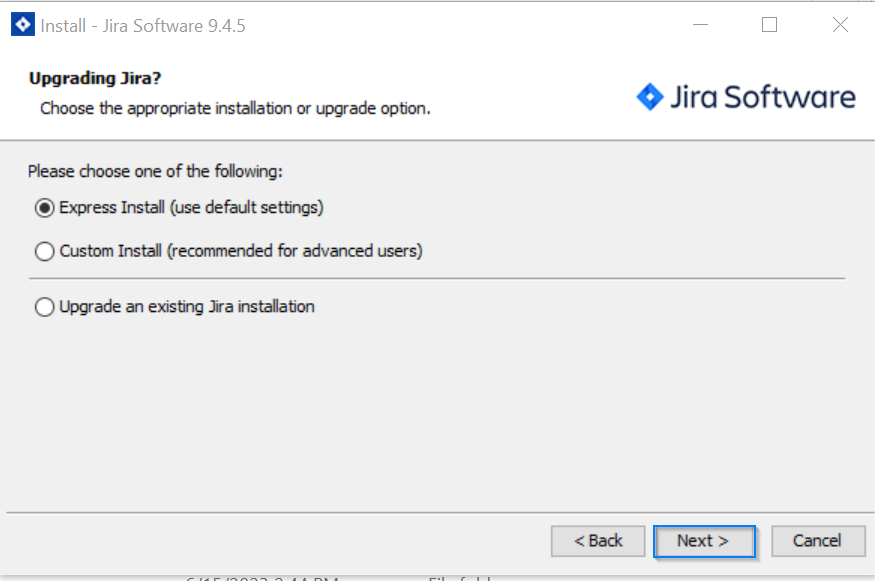Click the Jira Software diamond logo
875x581 pixels.
(650, 97)
